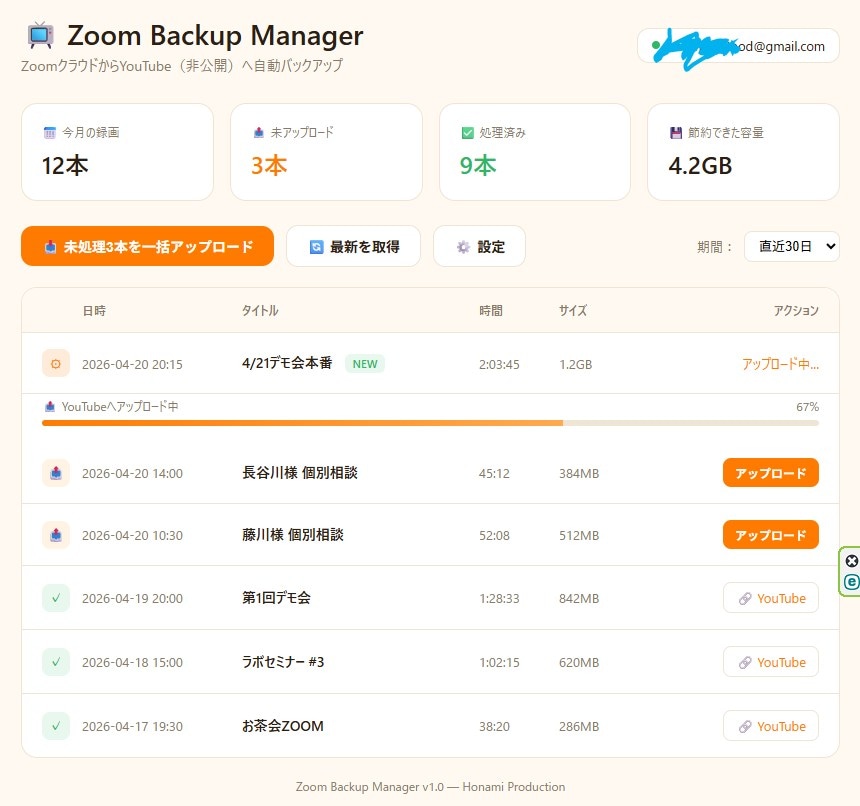The width and height of the screenshot is (860, 806).
Task: Select the 藤川様 個別相談 title
Action: coord(292,535)
